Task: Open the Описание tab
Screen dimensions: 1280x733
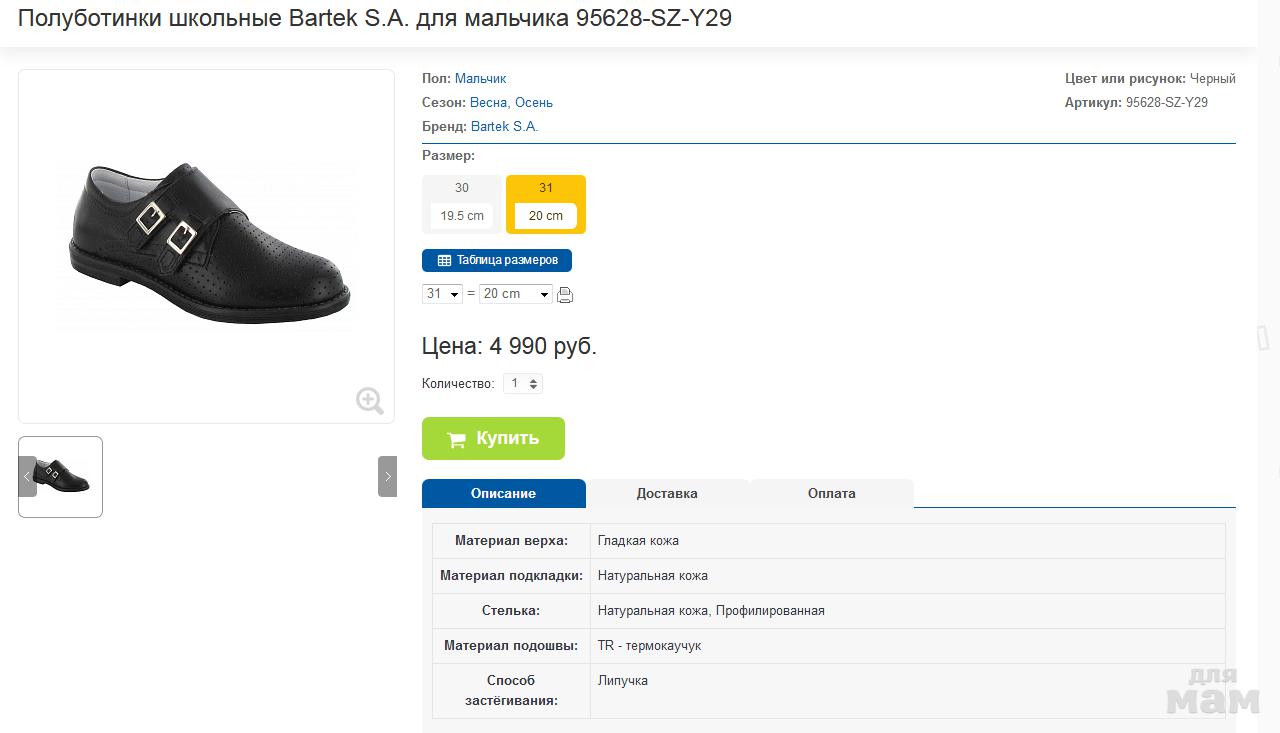Action: (503, 493)
